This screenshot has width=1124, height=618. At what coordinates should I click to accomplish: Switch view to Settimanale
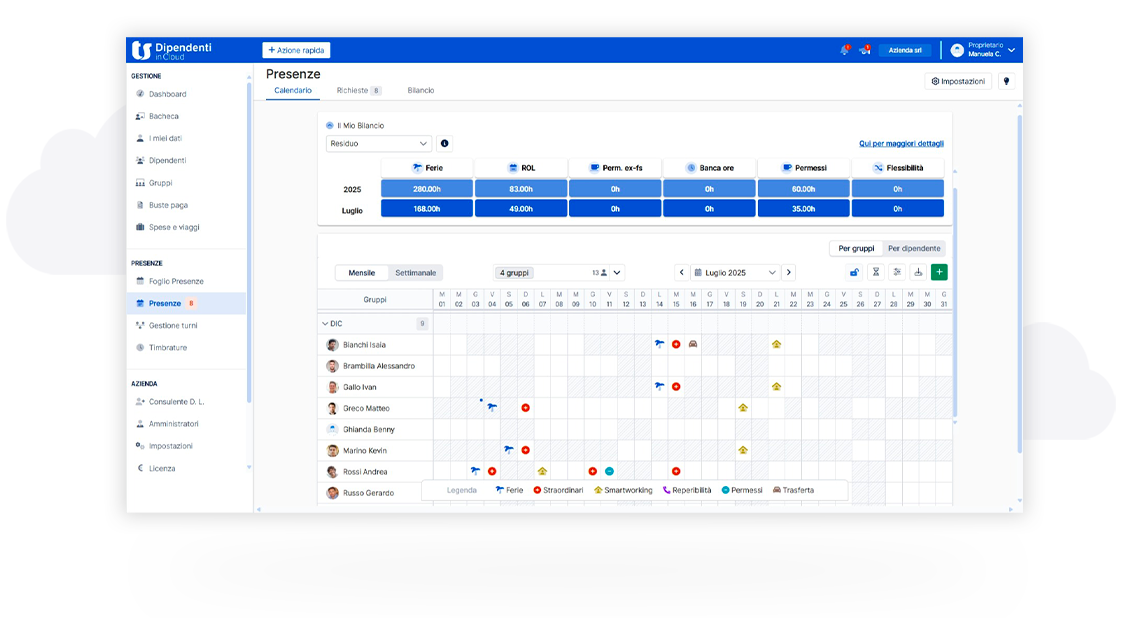tap(415, 272)
